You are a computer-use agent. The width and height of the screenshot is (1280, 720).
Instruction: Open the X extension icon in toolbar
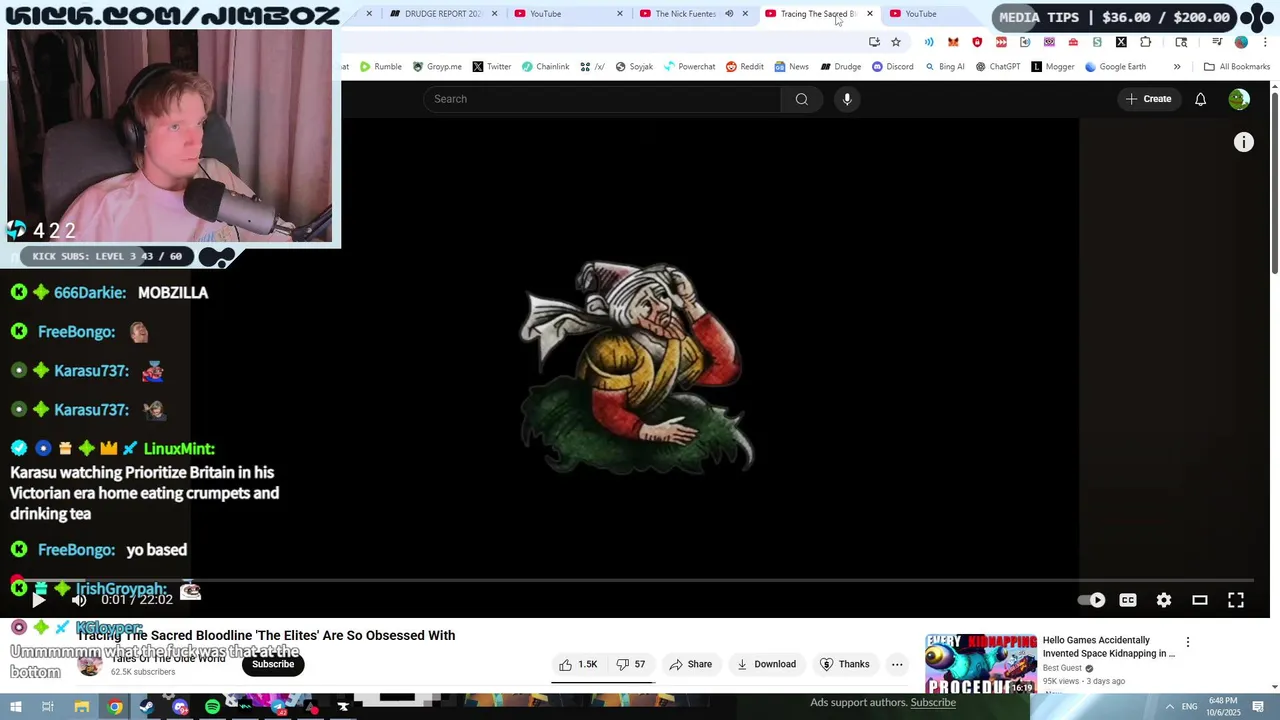1121,42
